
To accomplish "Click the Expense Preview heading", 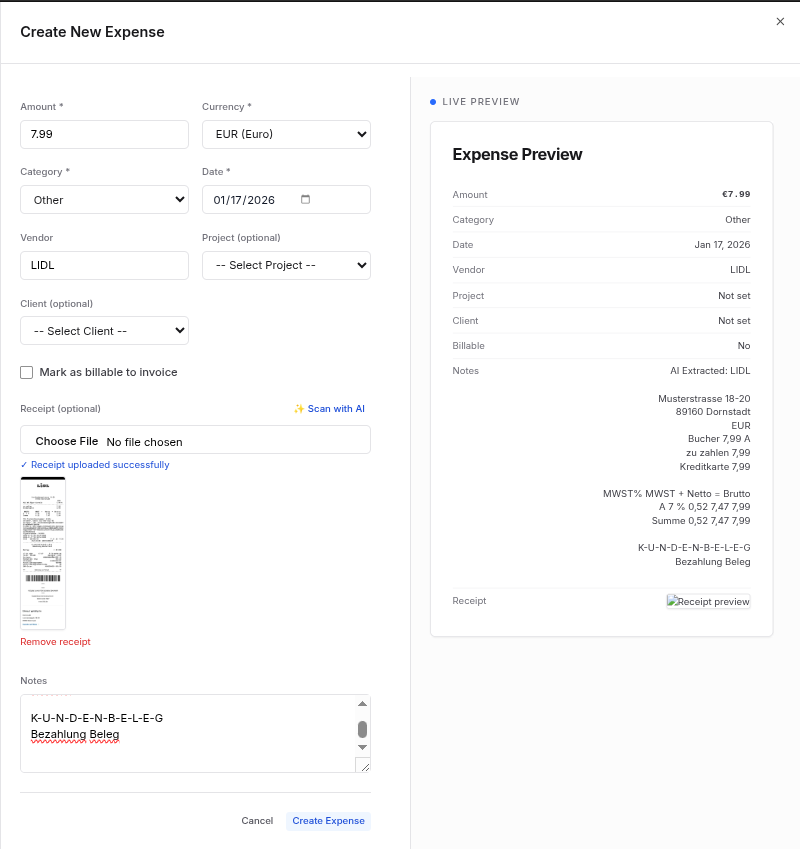I will [x=517, y=154].
